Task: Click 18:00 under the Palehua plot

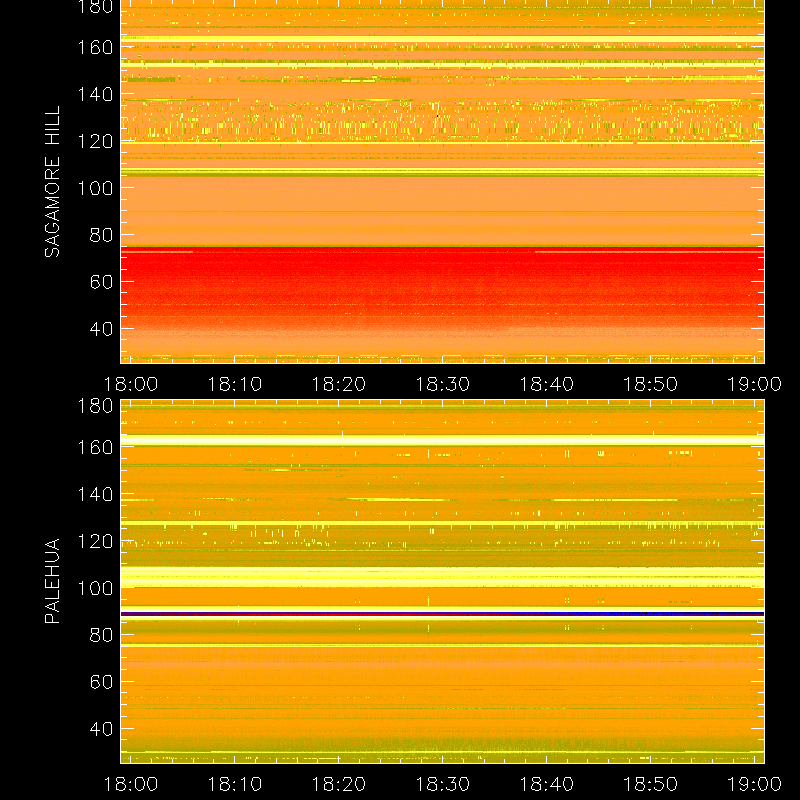Action: [x=131, y=784]
